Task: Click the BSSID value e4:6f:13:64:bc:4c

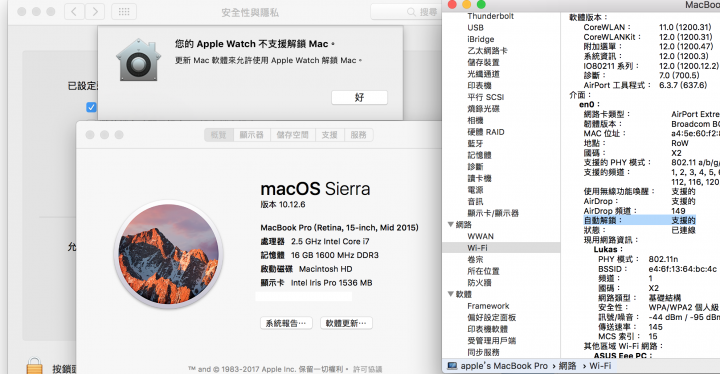Action: point(682,269)
